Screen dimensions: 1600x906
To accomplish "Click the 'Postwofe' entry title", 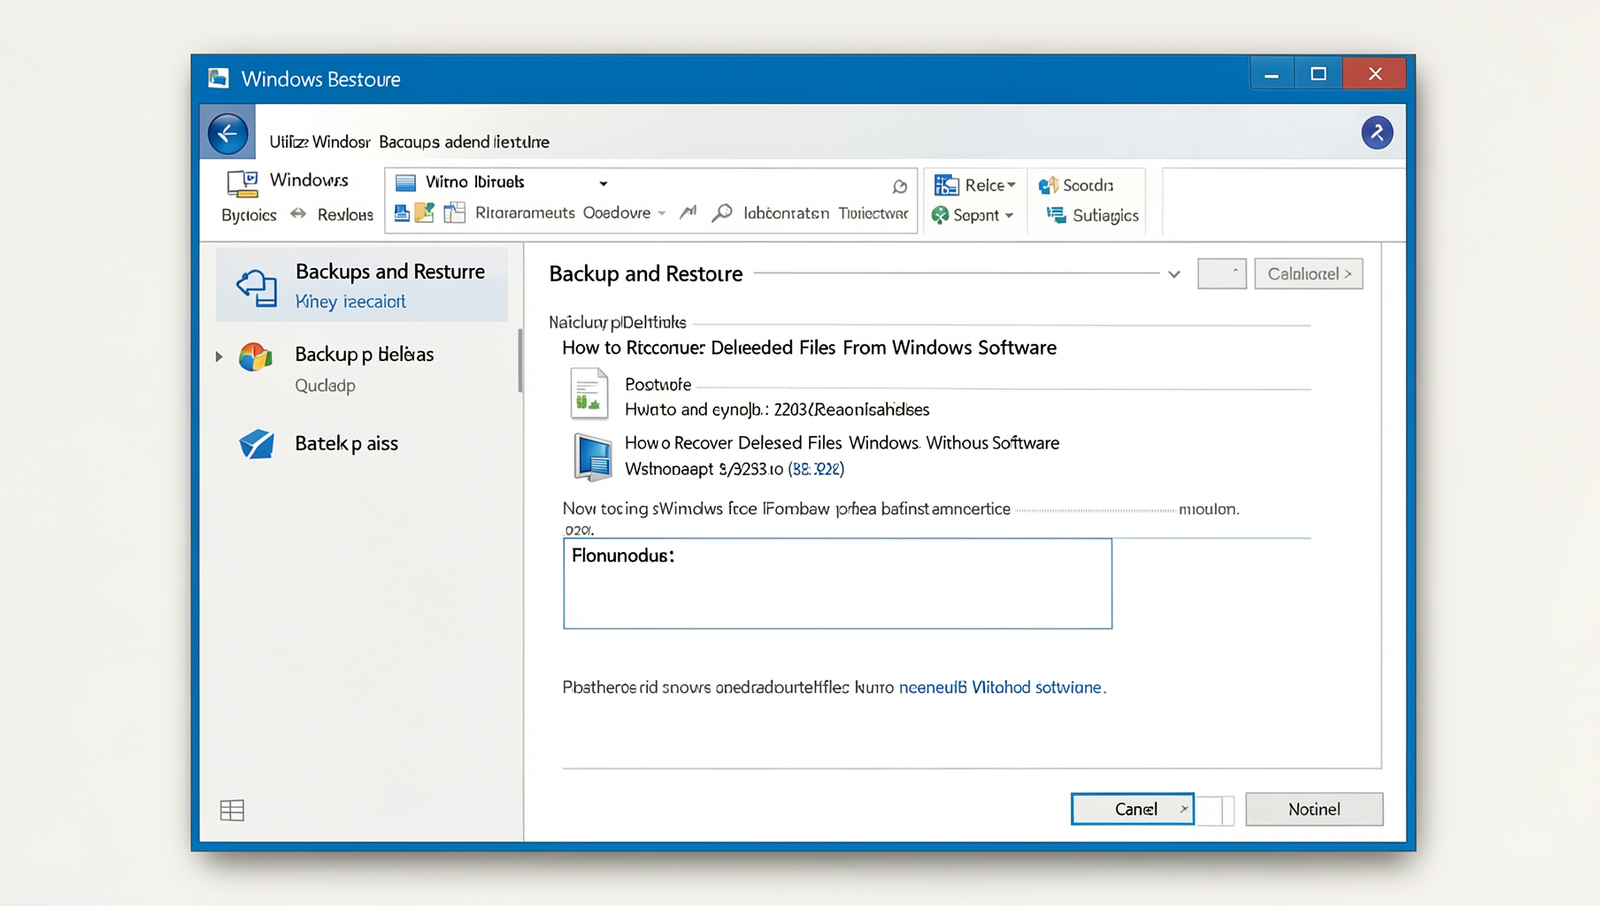I will [658, 384].
